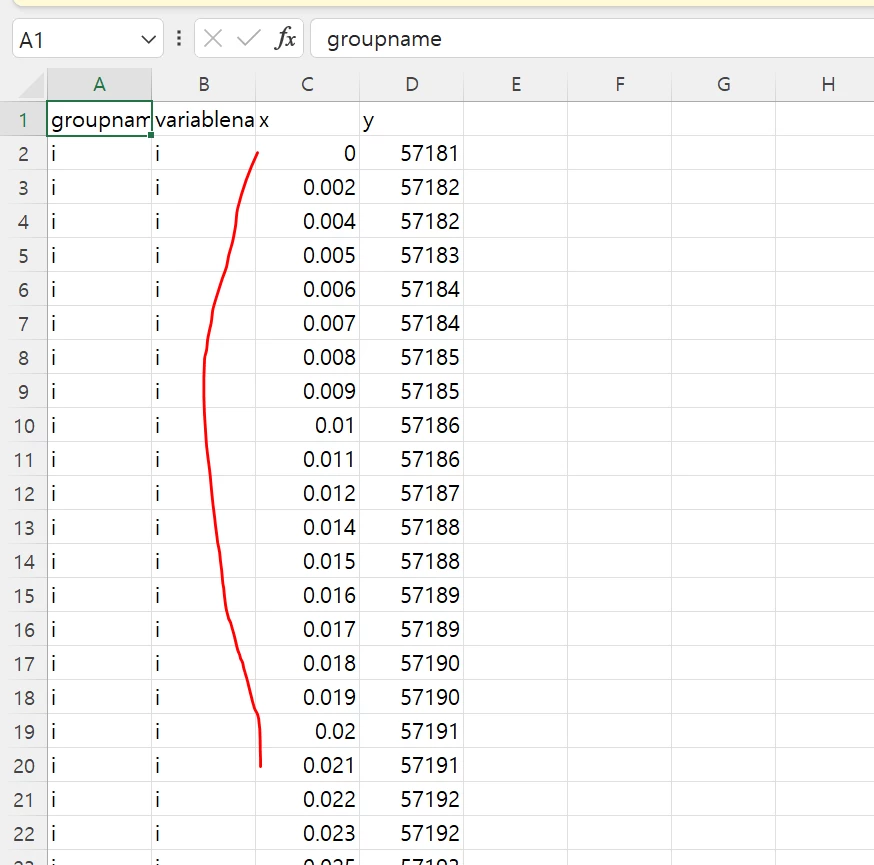The height and width of the screenshot is (865, 874).
Task: Click empty cell F10
Action: pos(619,425)
